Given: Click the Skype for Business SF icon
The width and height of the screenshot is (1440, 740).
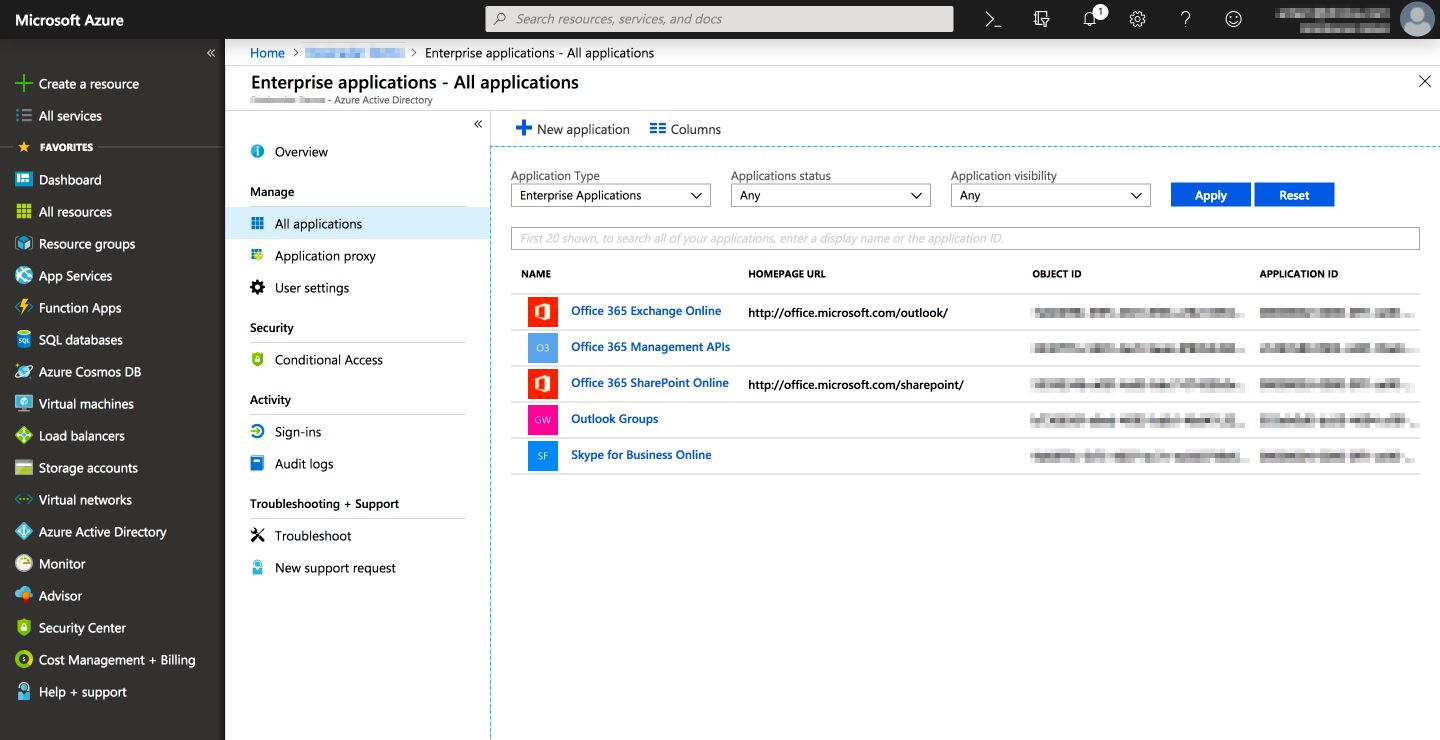Looking at the screenshot, I should (543, 456).
